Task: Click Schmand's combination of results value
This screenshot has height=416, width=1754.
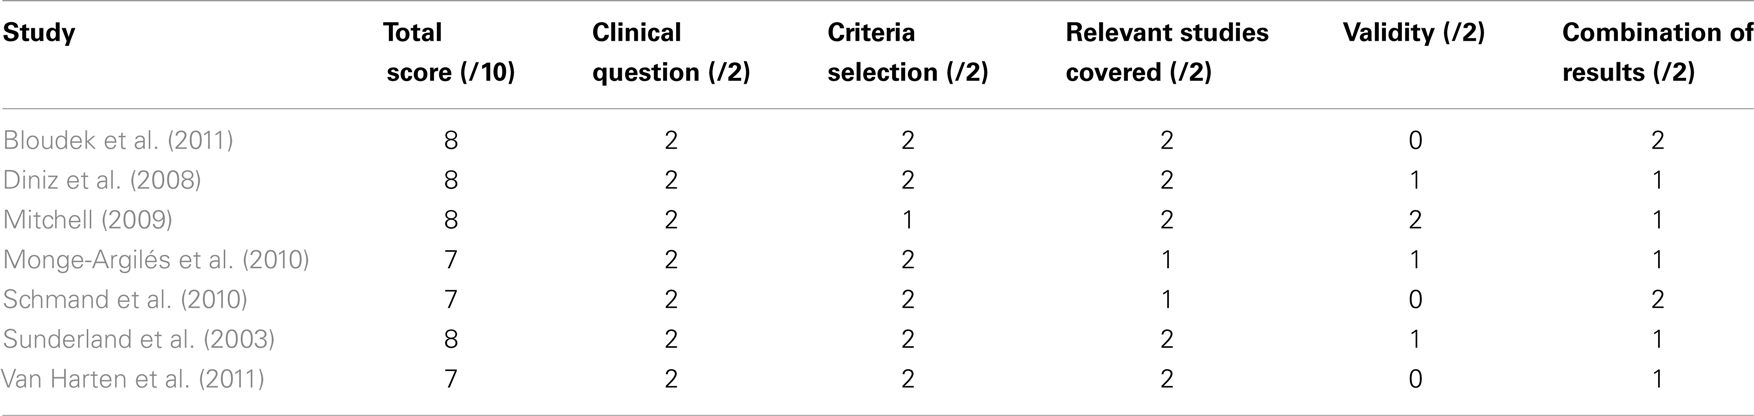Action: pyautogui.click(x=1657, y=300)
